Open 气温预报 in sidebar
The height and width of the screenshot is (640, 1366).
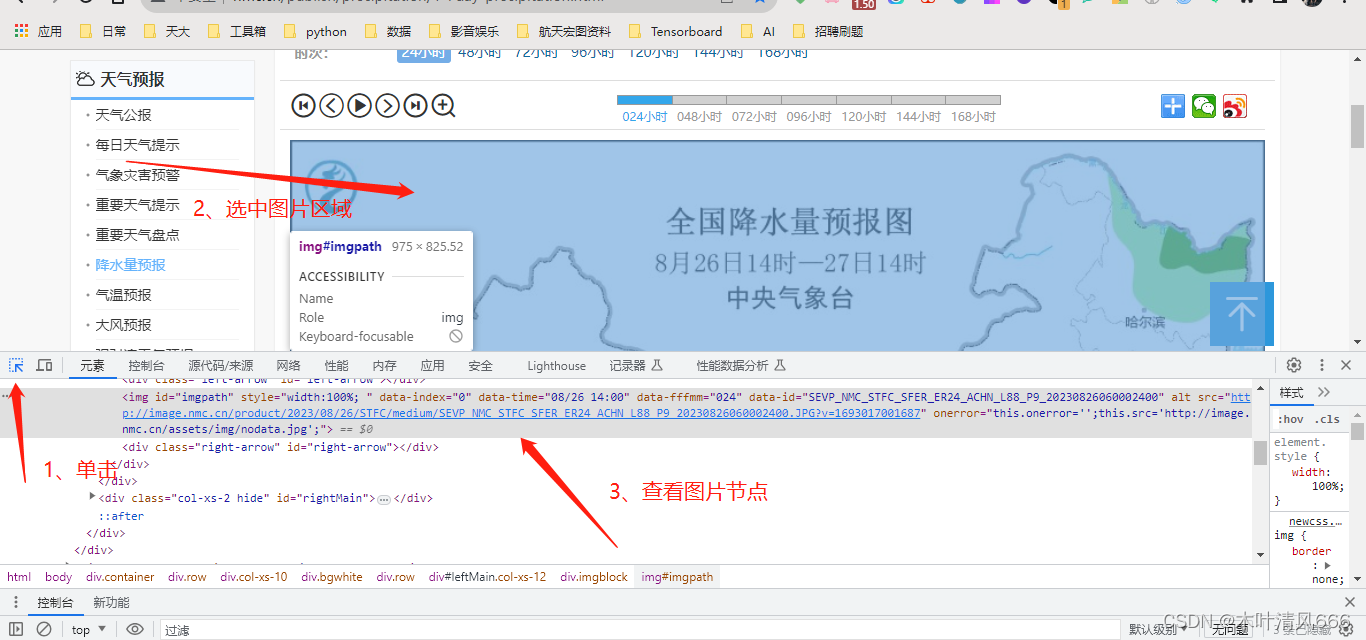(123, 295)
